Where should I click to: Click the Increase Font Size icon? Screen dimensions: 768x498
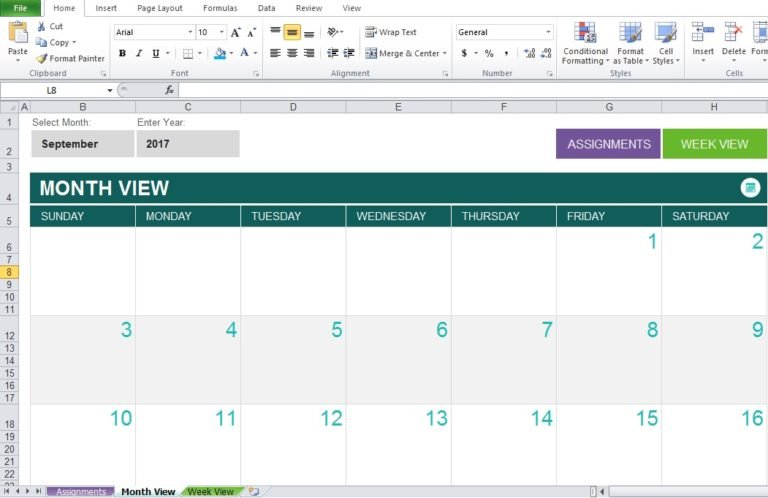click(235, 33)
